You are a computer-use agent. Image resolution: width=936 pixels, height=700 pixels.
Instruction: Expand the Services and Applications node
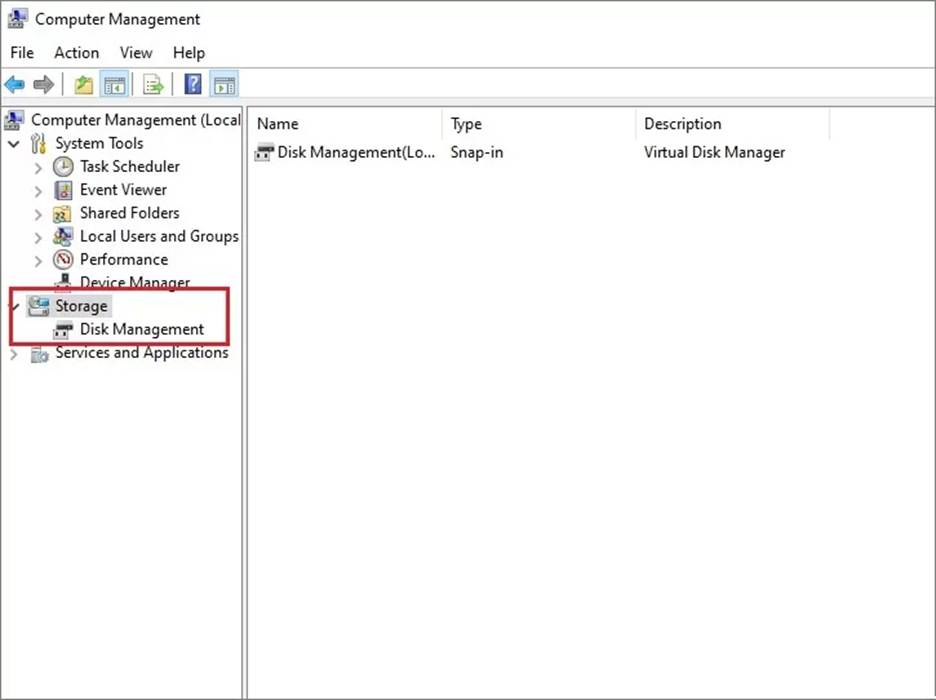(14, 353)
